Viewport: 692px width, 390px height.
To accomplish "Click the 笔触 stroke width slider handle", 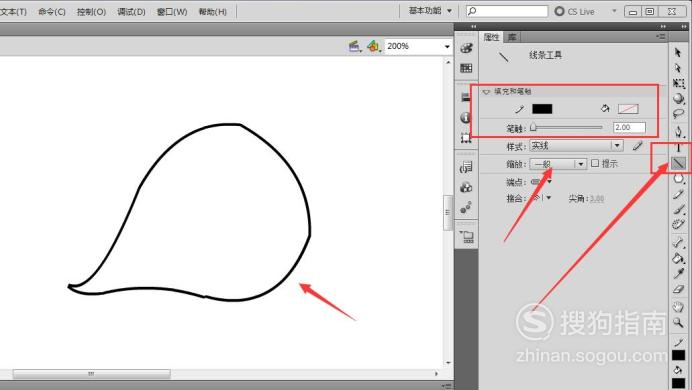I will [533, 128].
